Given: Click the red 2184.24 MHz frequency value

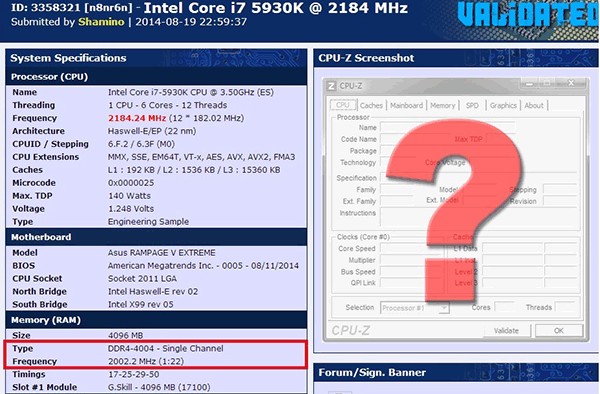Looking at the screenshot, I should pos(137,118).
